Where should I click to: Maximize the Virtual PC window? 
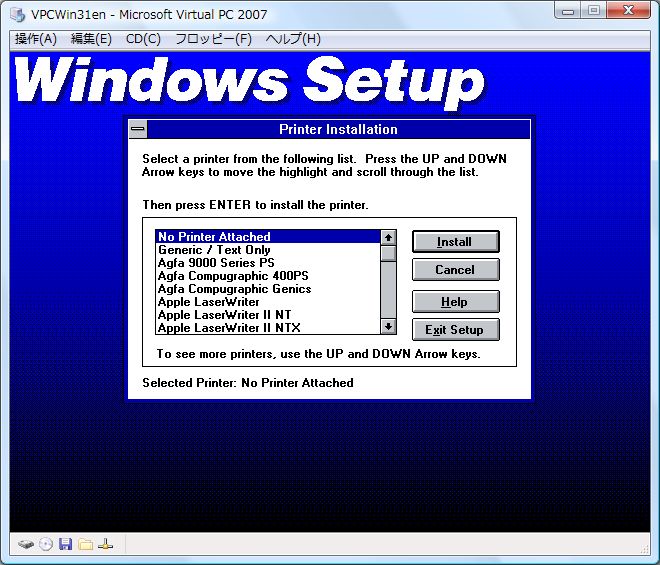click(594, 10)
